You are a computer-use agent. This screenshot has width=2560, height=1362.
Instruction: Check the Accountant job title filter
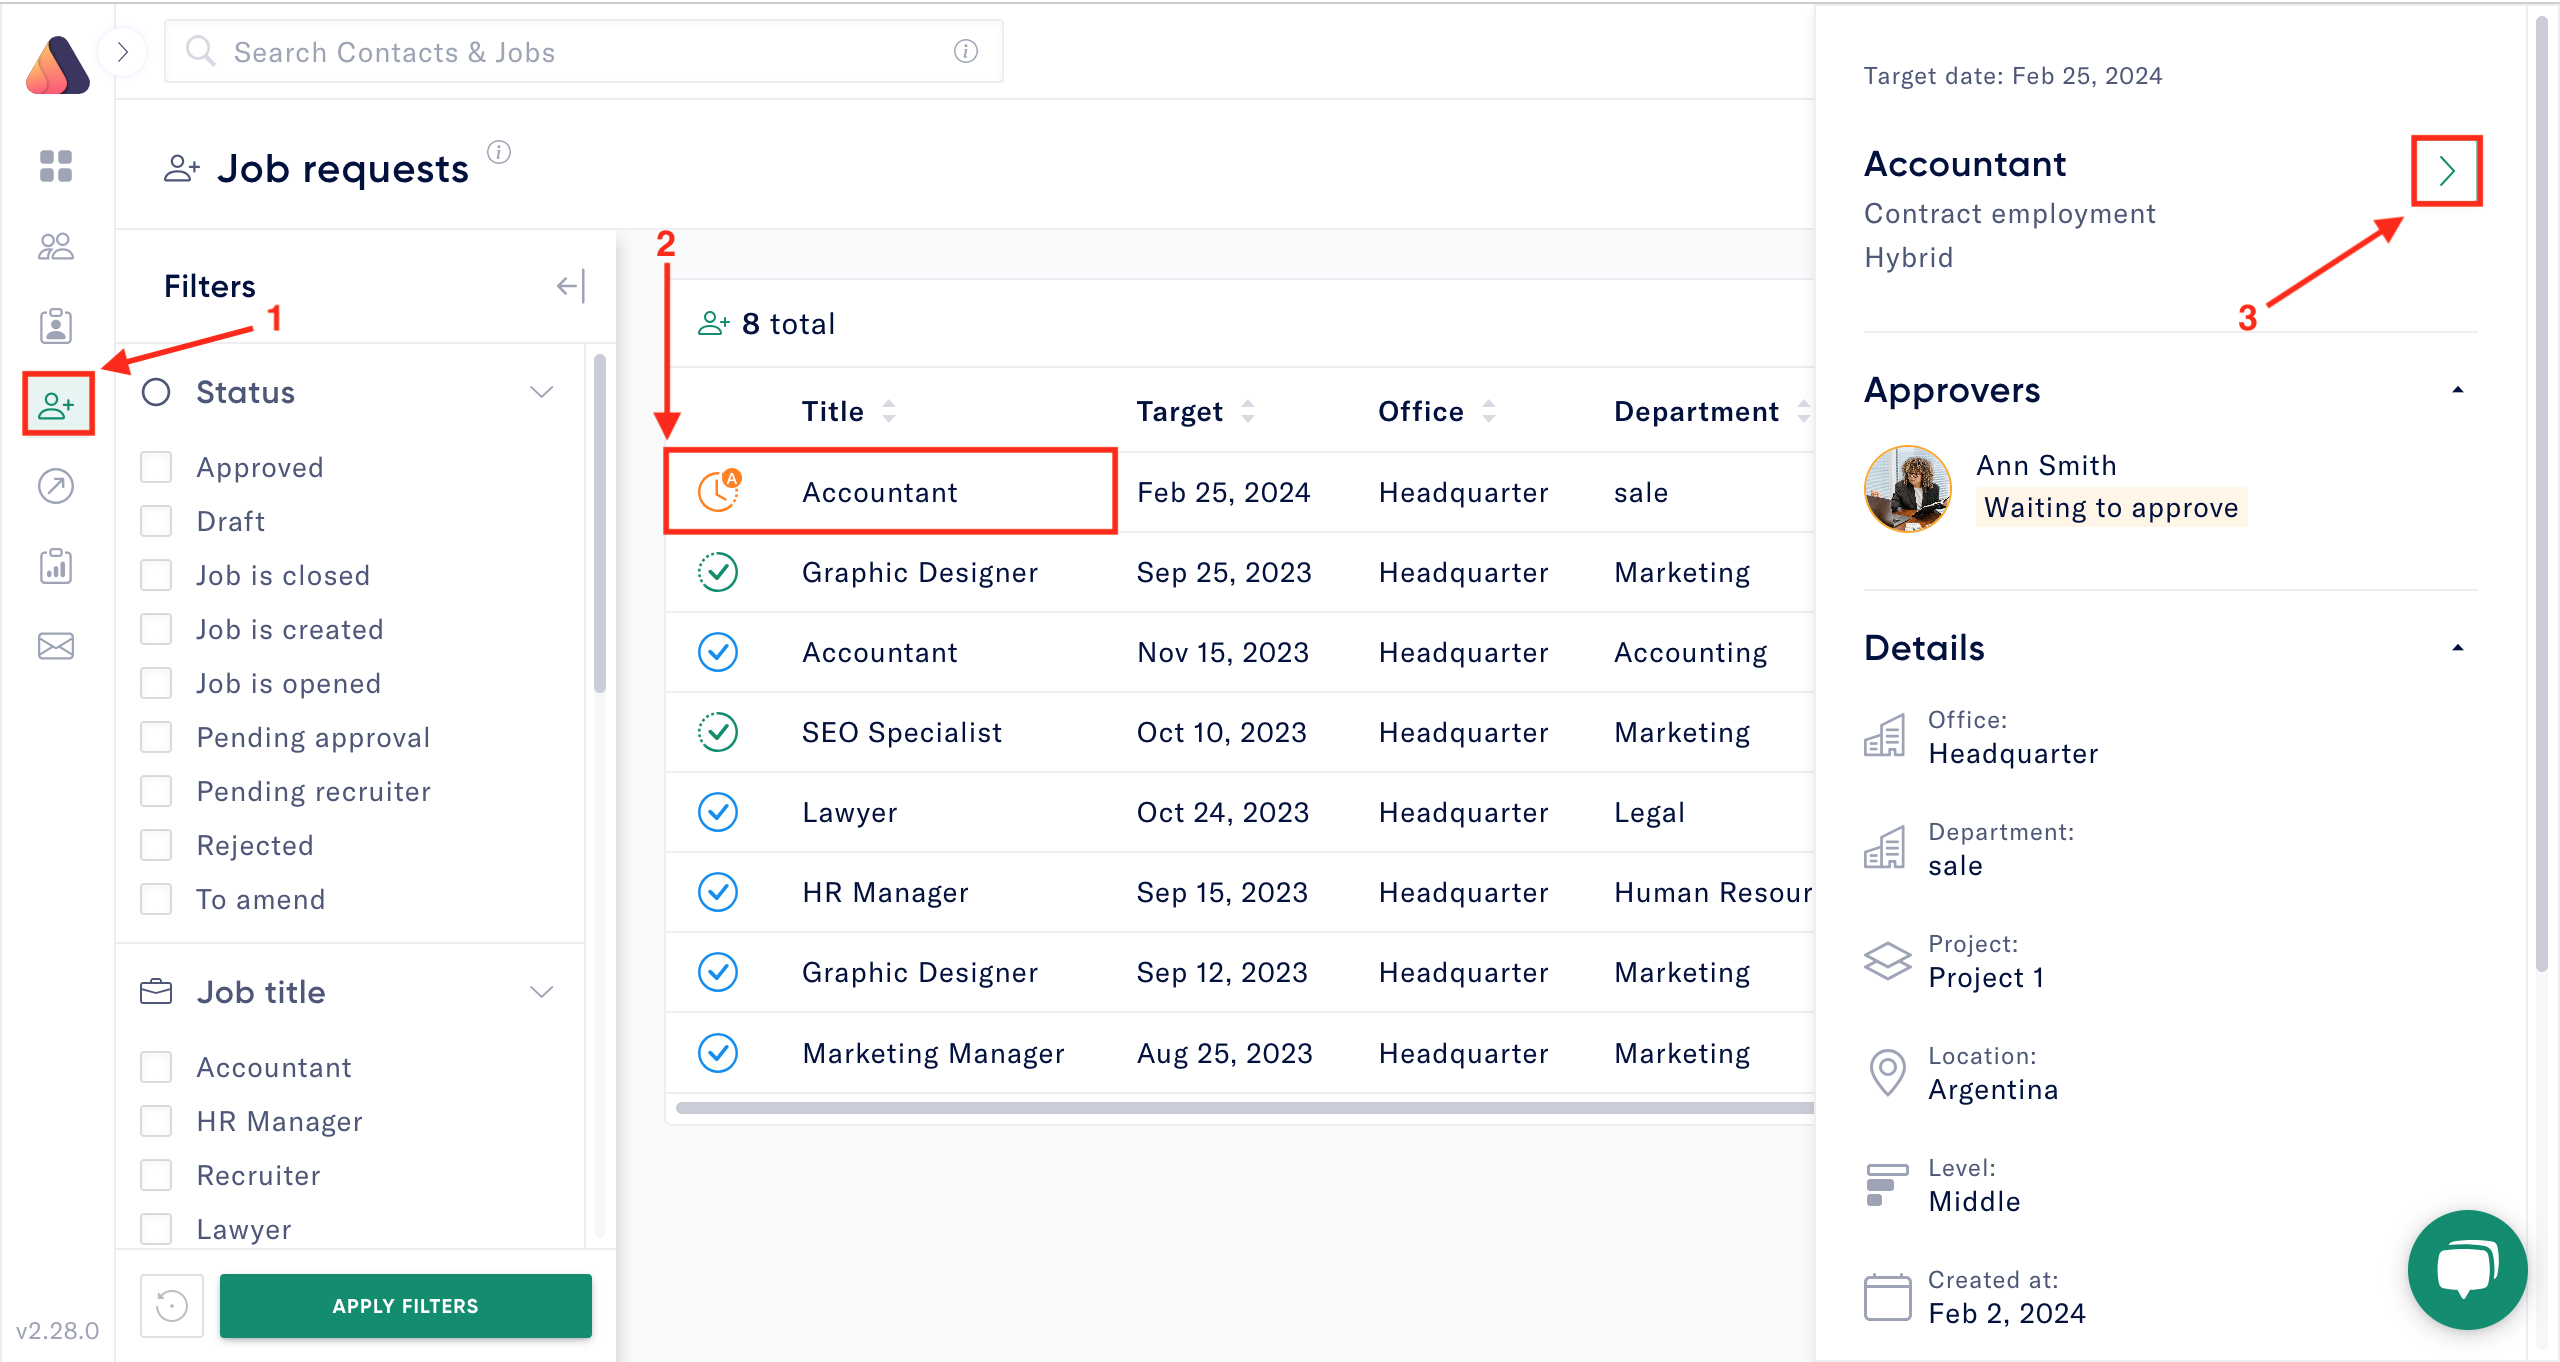[156, 1067]
